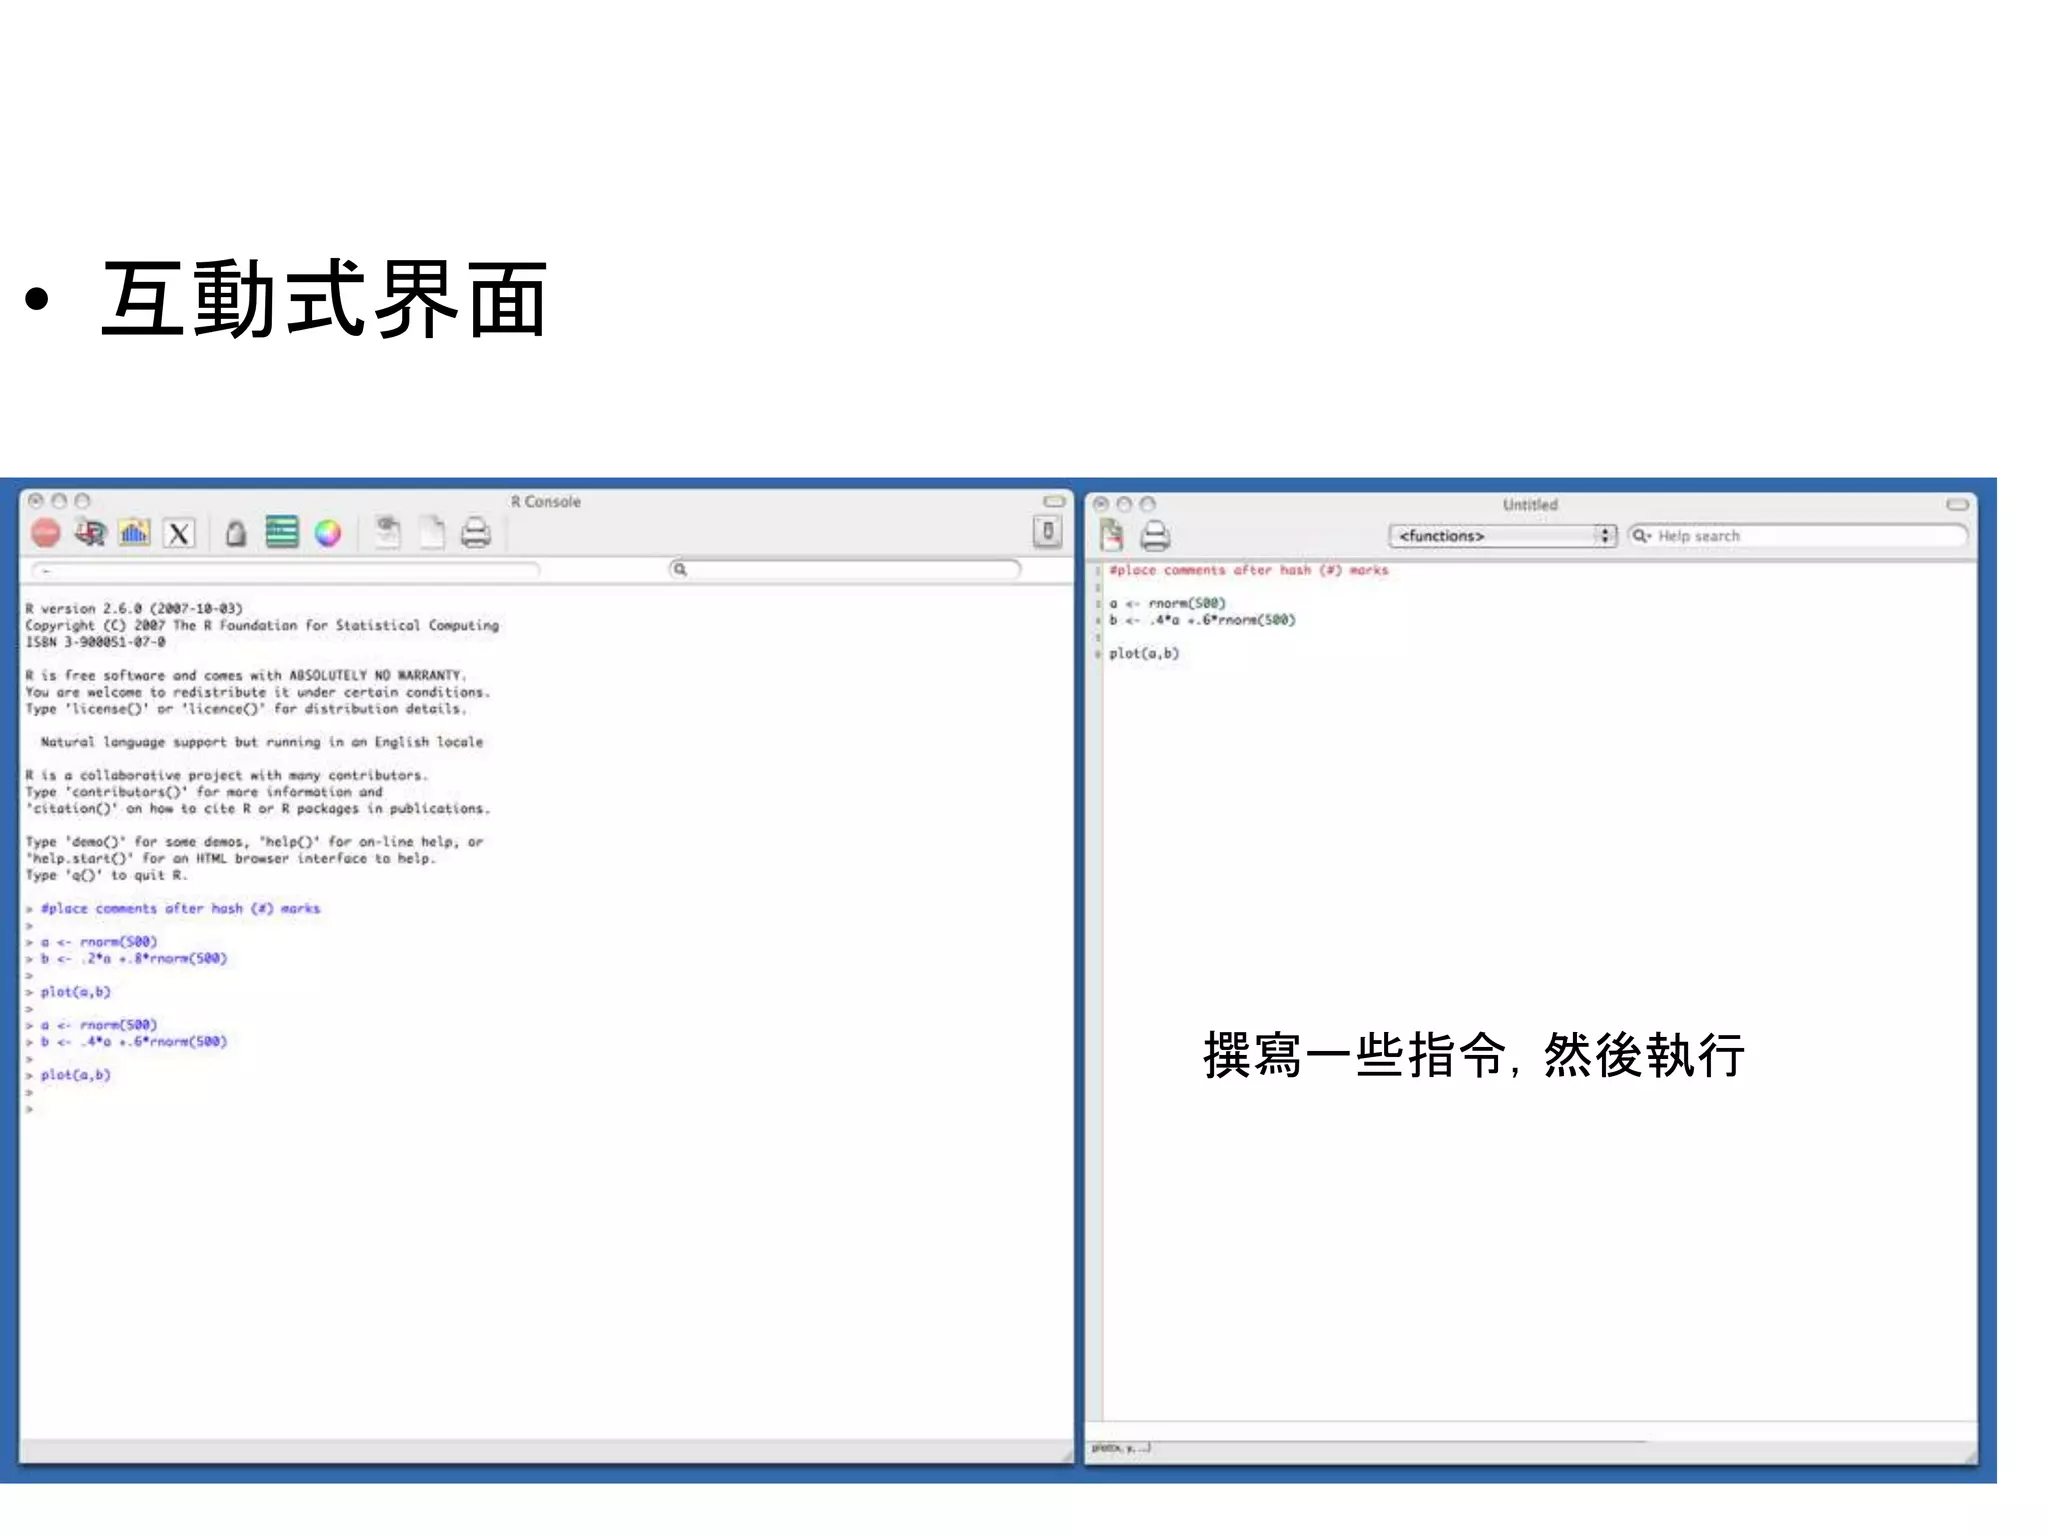
Task: Show command history via green striped icon
Action: [x=282, y=532]
